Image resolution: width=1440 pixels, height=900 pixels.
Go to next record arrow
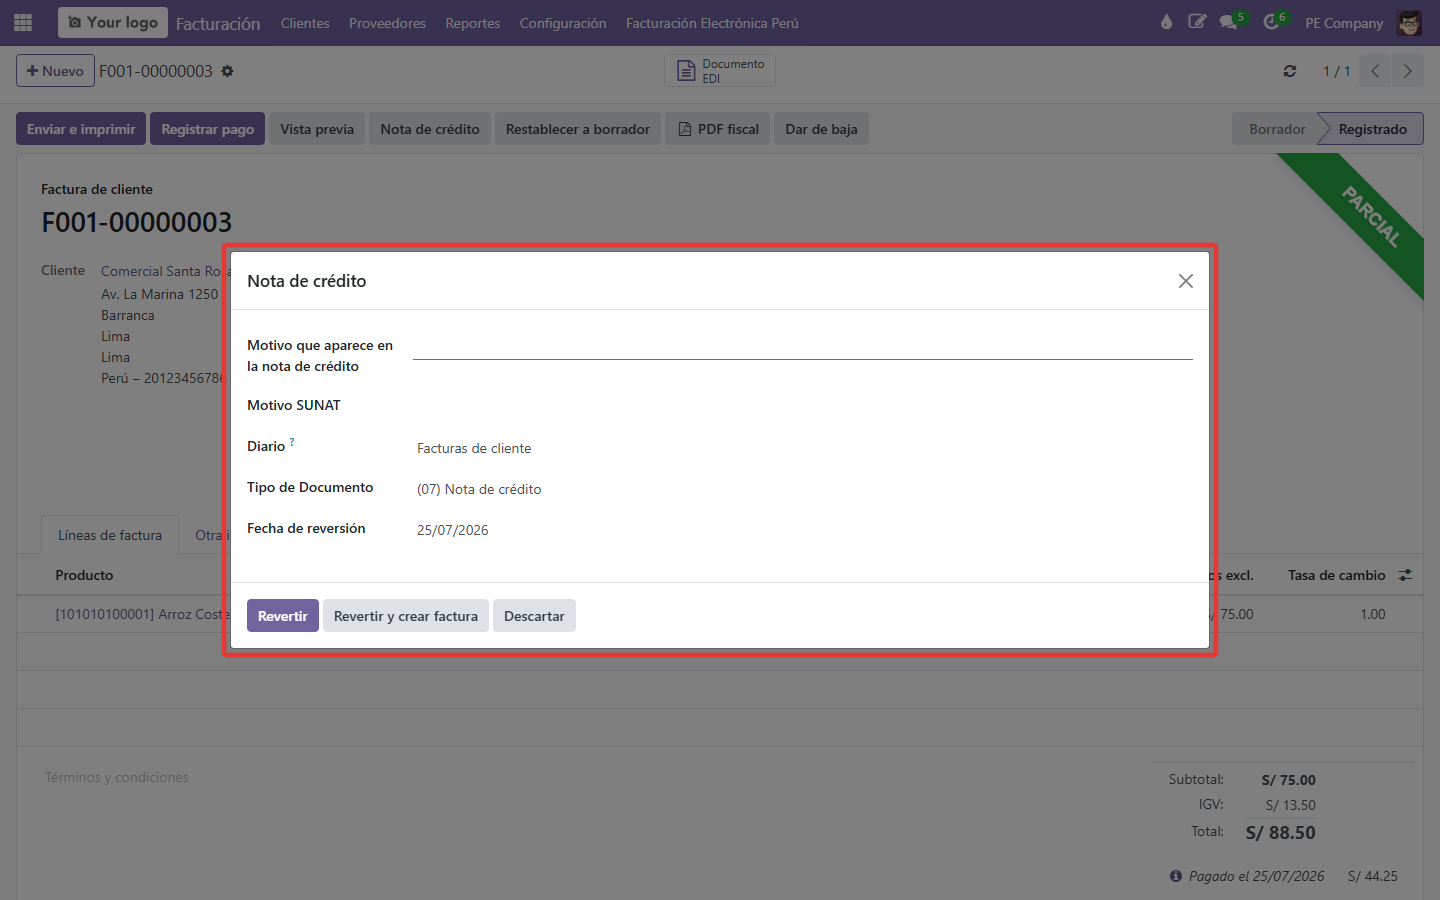(x=1408, y=71)
